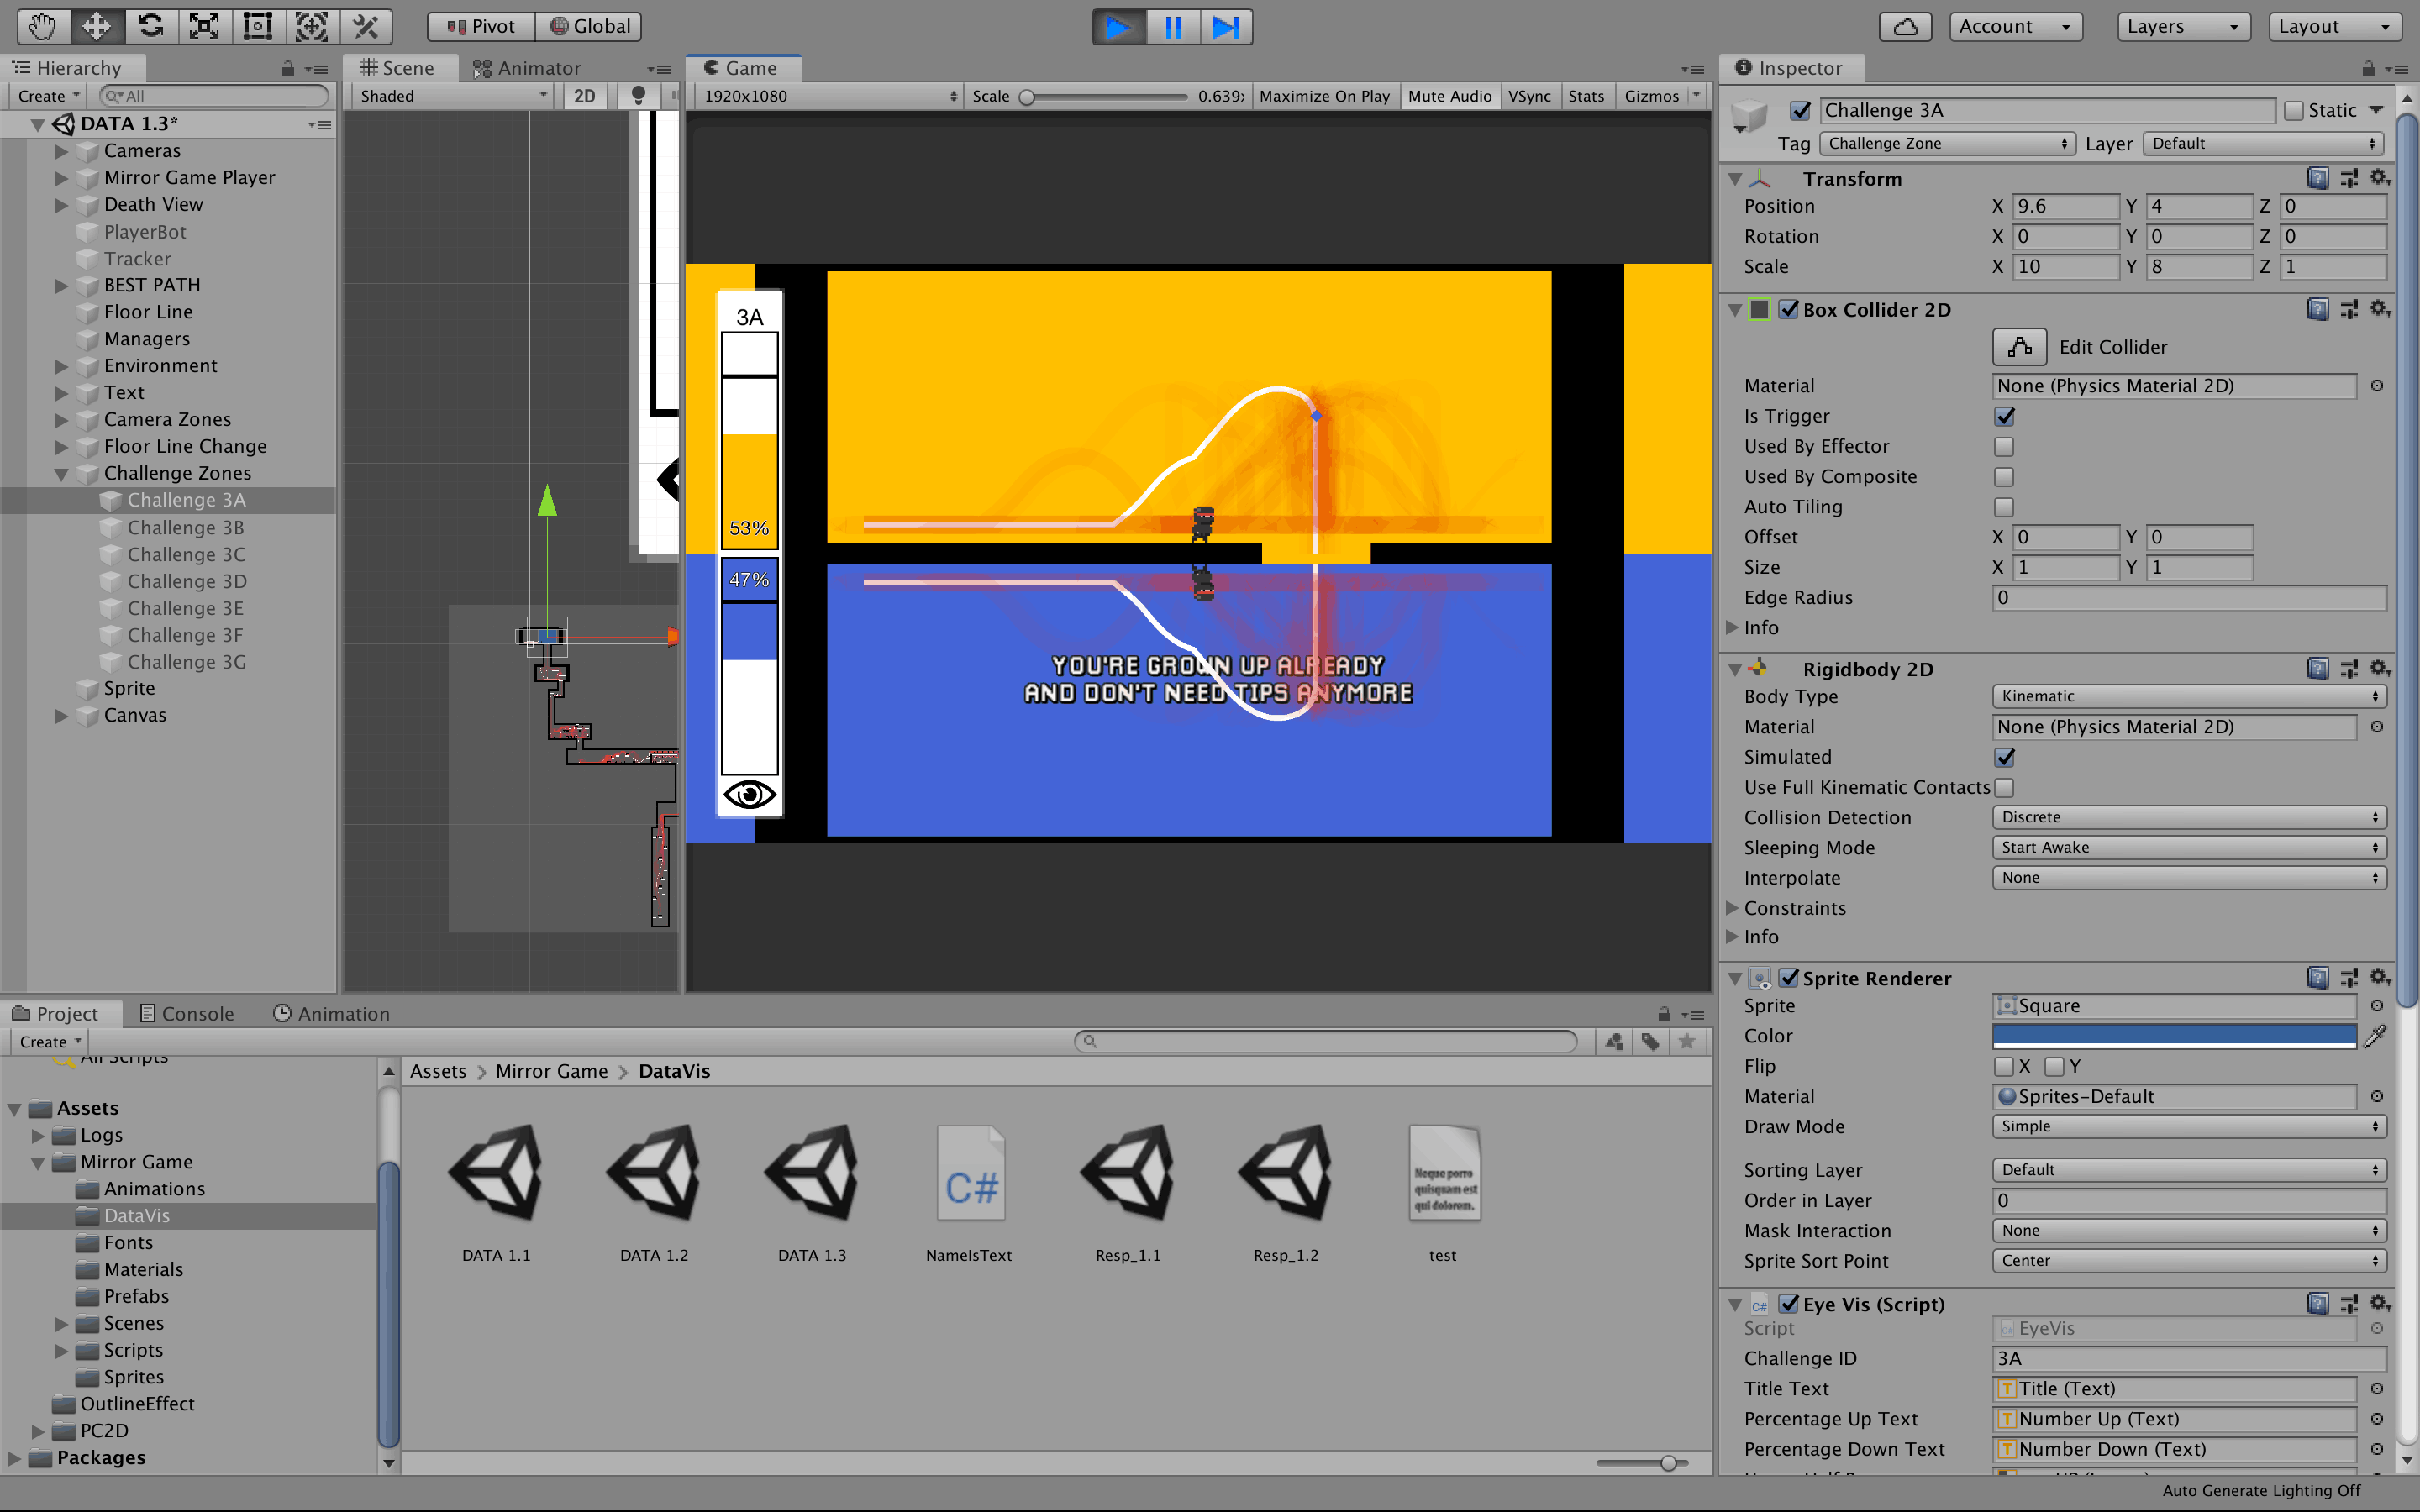Click the Rect Transform tool icon
This screenshot has height=1512, width=2420.
point(256,24)
